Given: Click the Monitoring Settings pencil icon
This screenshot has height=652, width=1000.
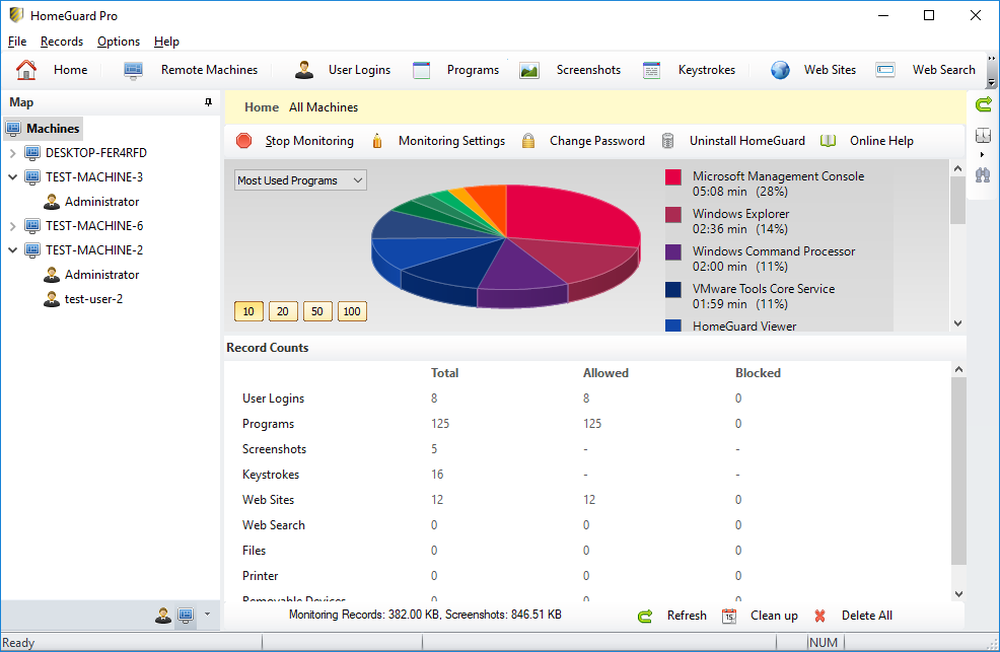Looking at the screenshot, I should pos(377,140).
